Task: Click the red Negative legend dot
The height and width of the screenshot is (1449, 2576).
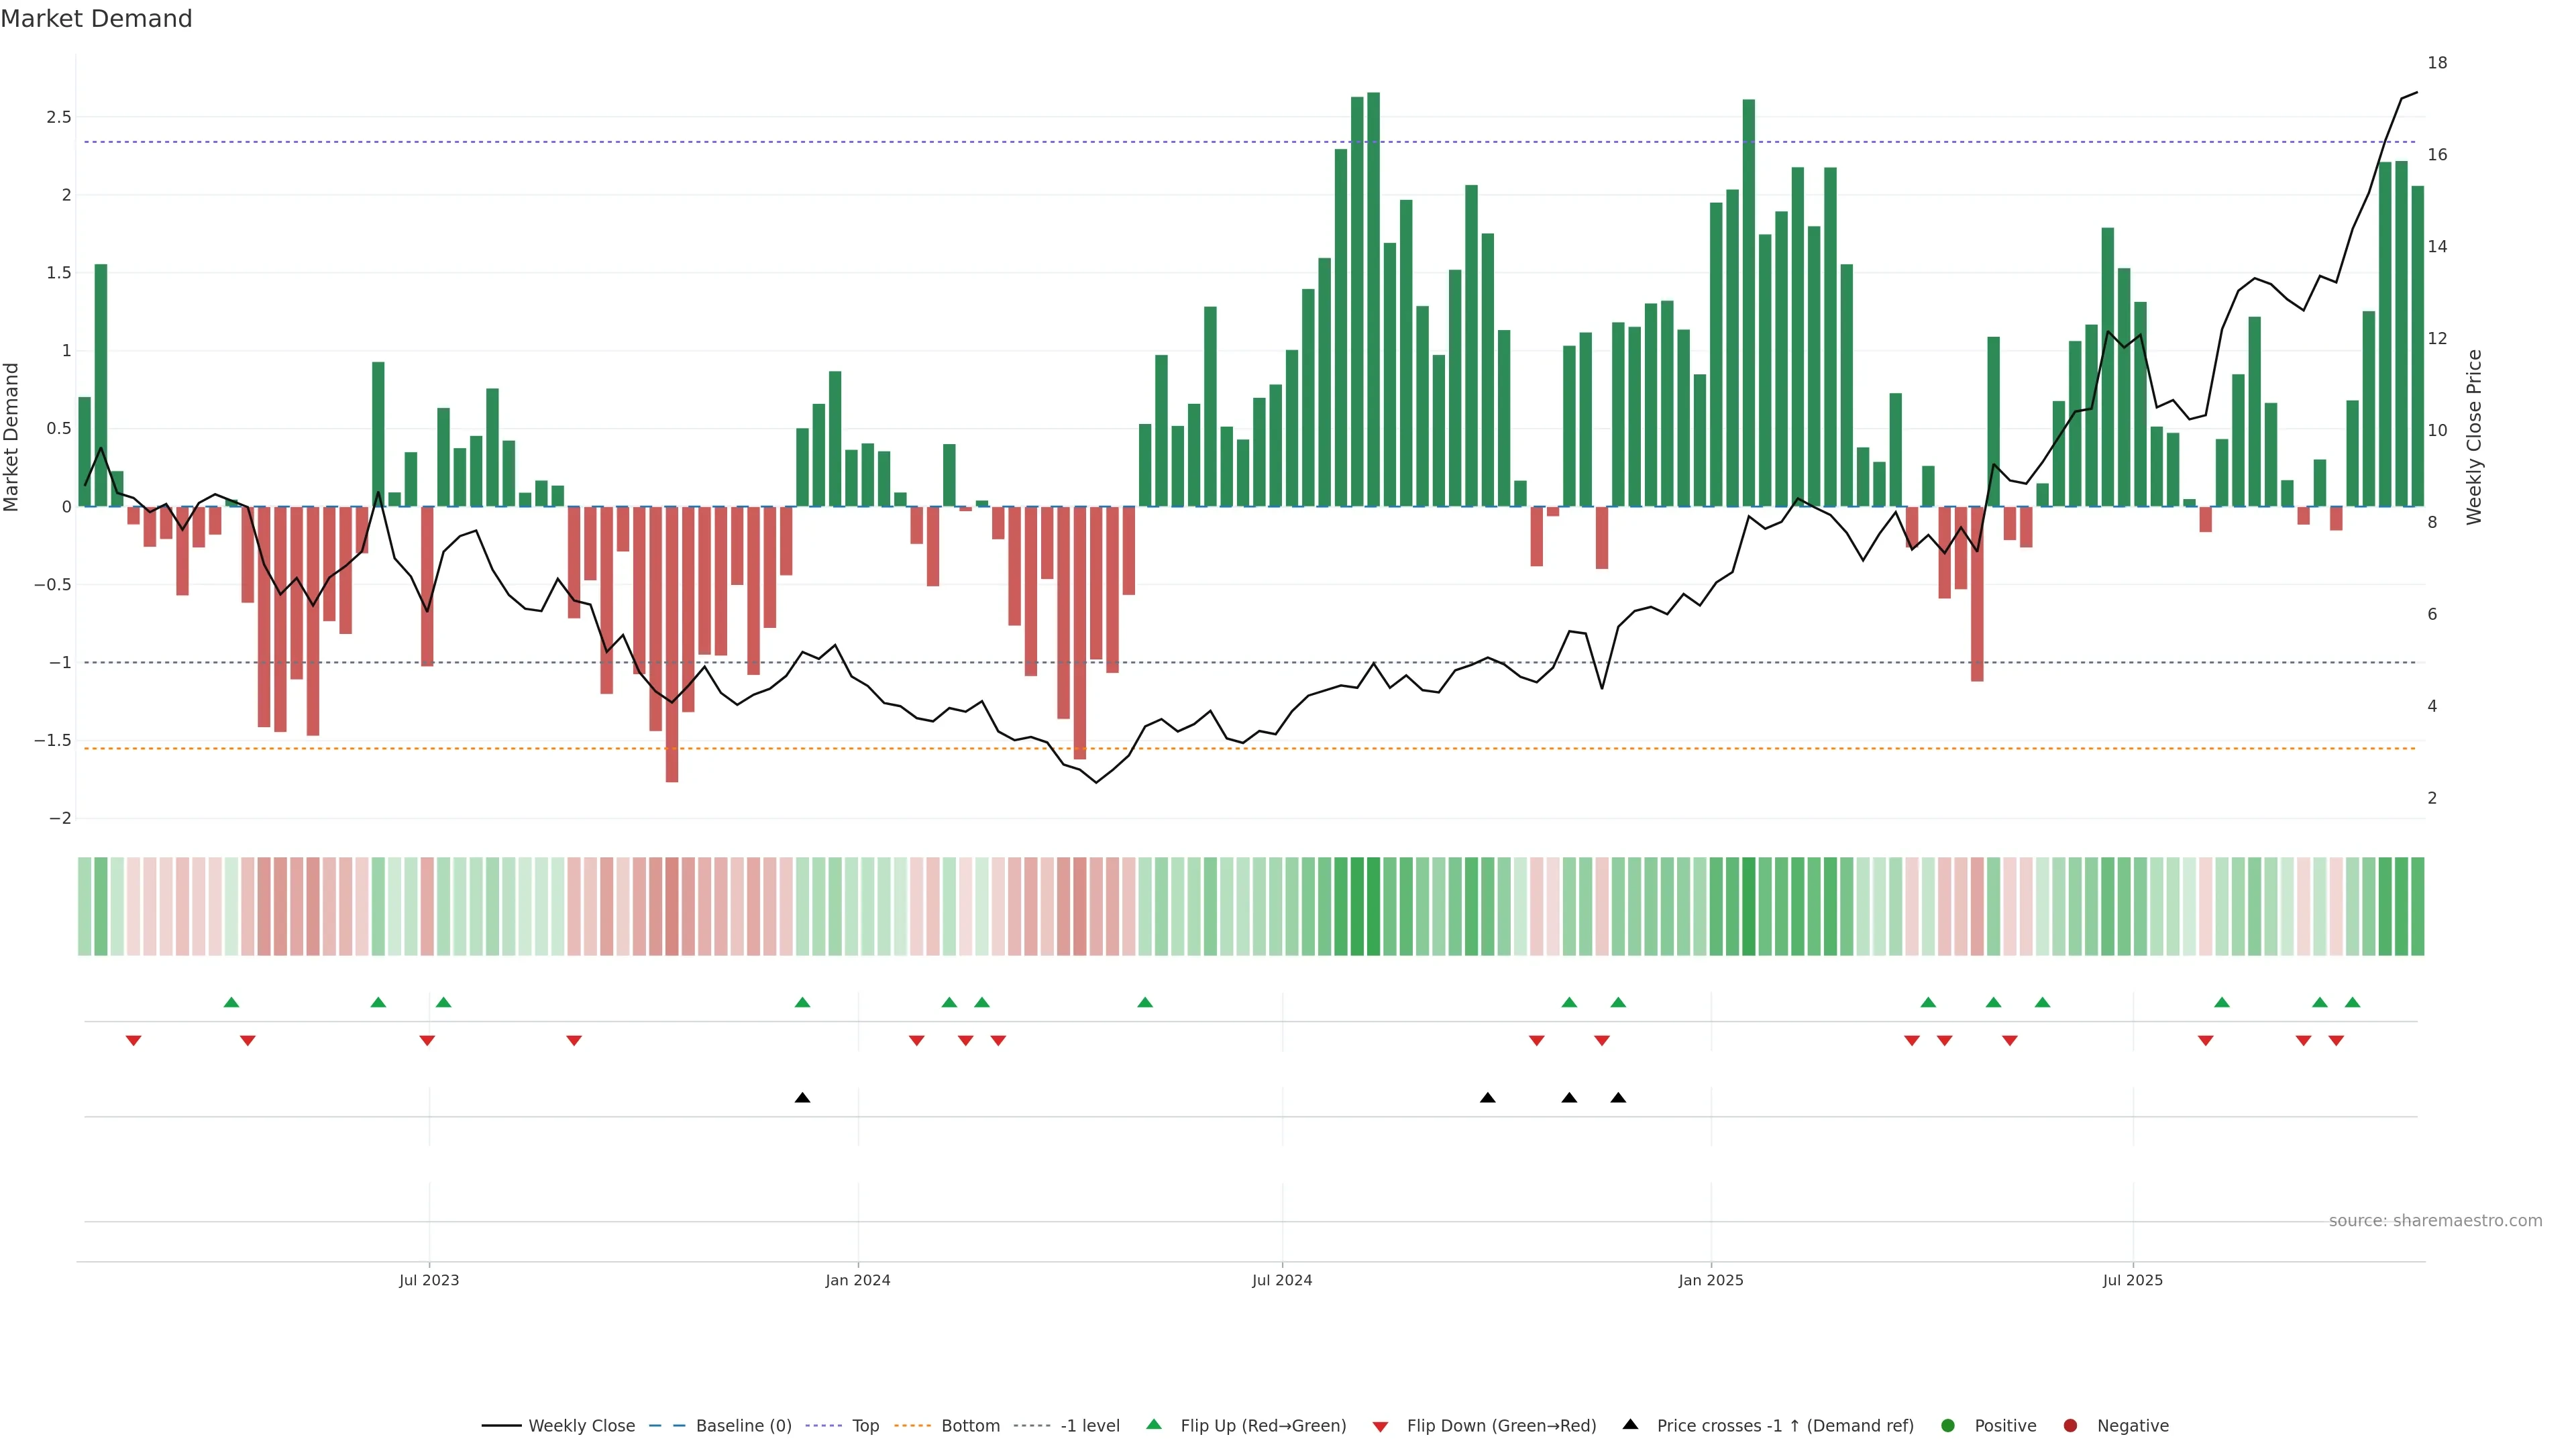Action: pyautogui.click(x=2070, y=1426)
